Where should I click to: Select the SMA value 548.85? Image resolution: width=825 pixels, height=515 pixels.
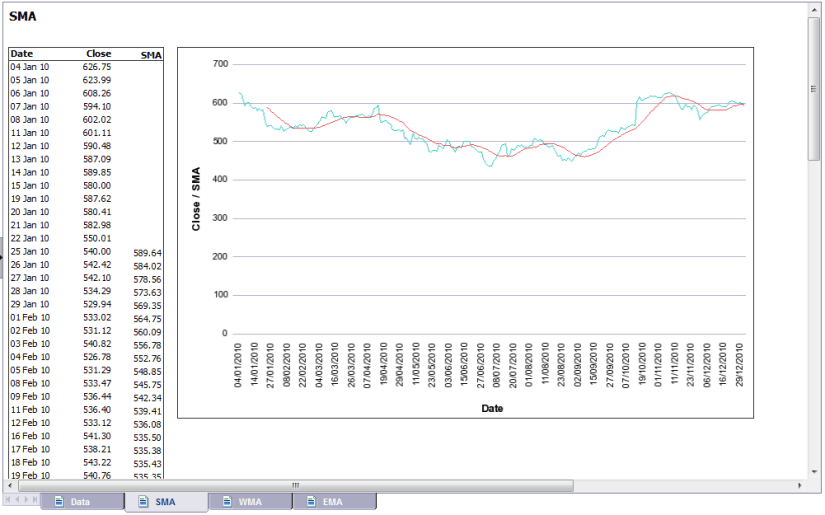coord(147,371)
